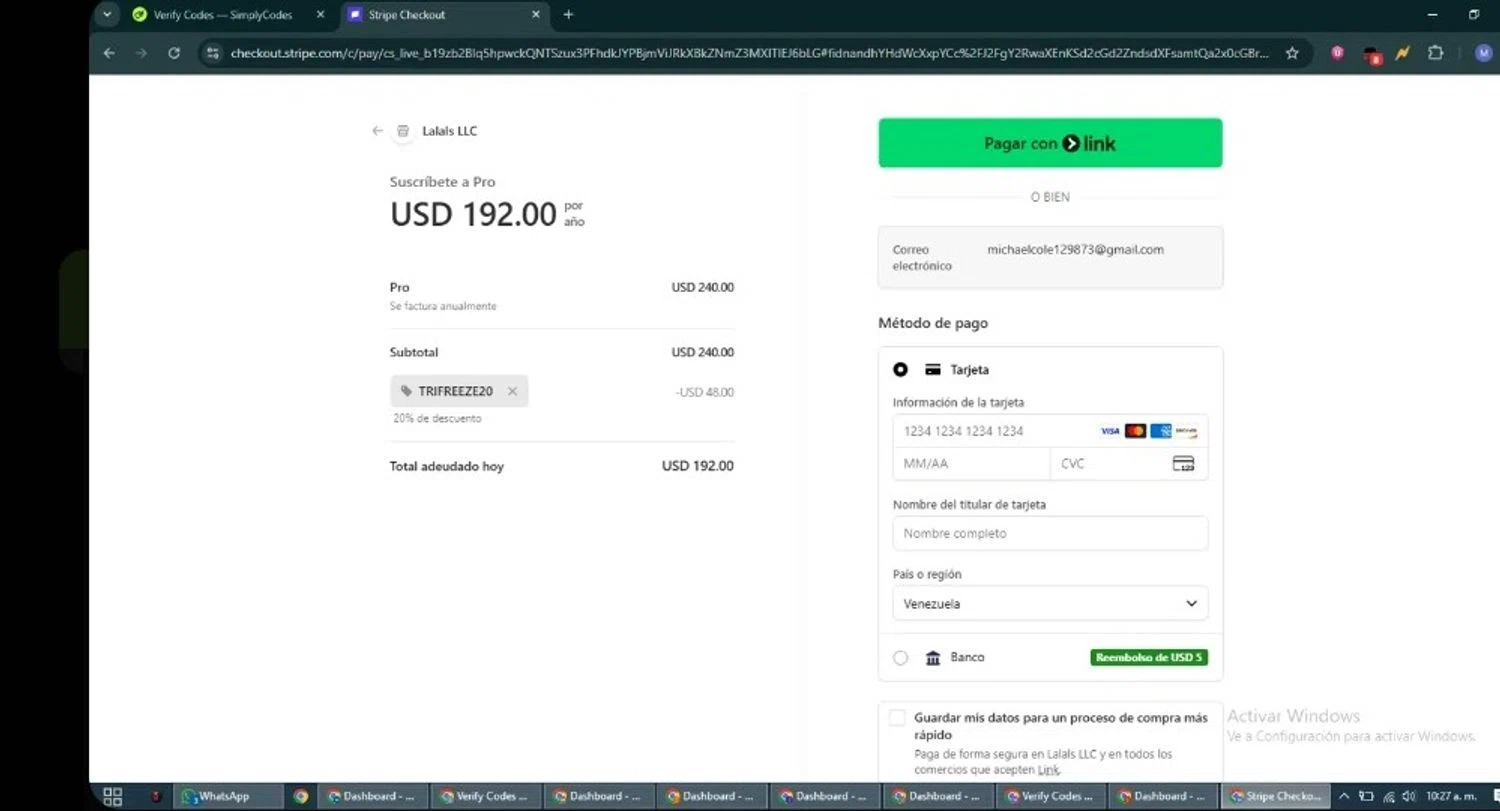Screen dimensions: 1500x811
Task: Open the Stripe Checkout taskbar window
Action: tap(1276, 796)
